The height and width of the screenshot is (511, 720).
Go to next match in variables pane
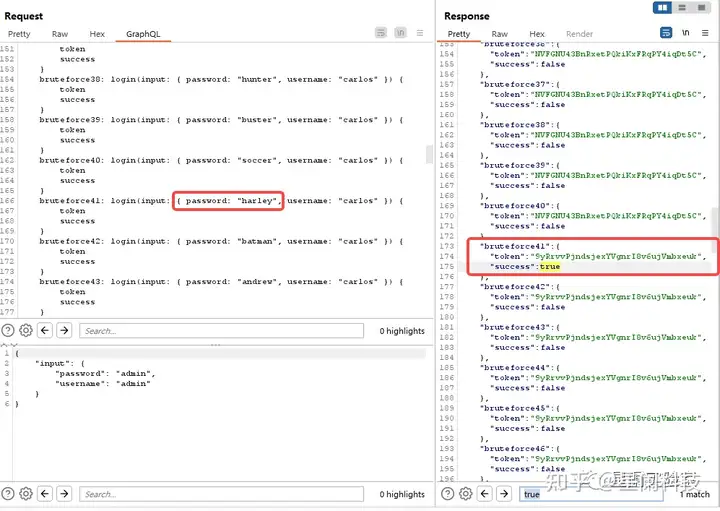click(64, 494)
